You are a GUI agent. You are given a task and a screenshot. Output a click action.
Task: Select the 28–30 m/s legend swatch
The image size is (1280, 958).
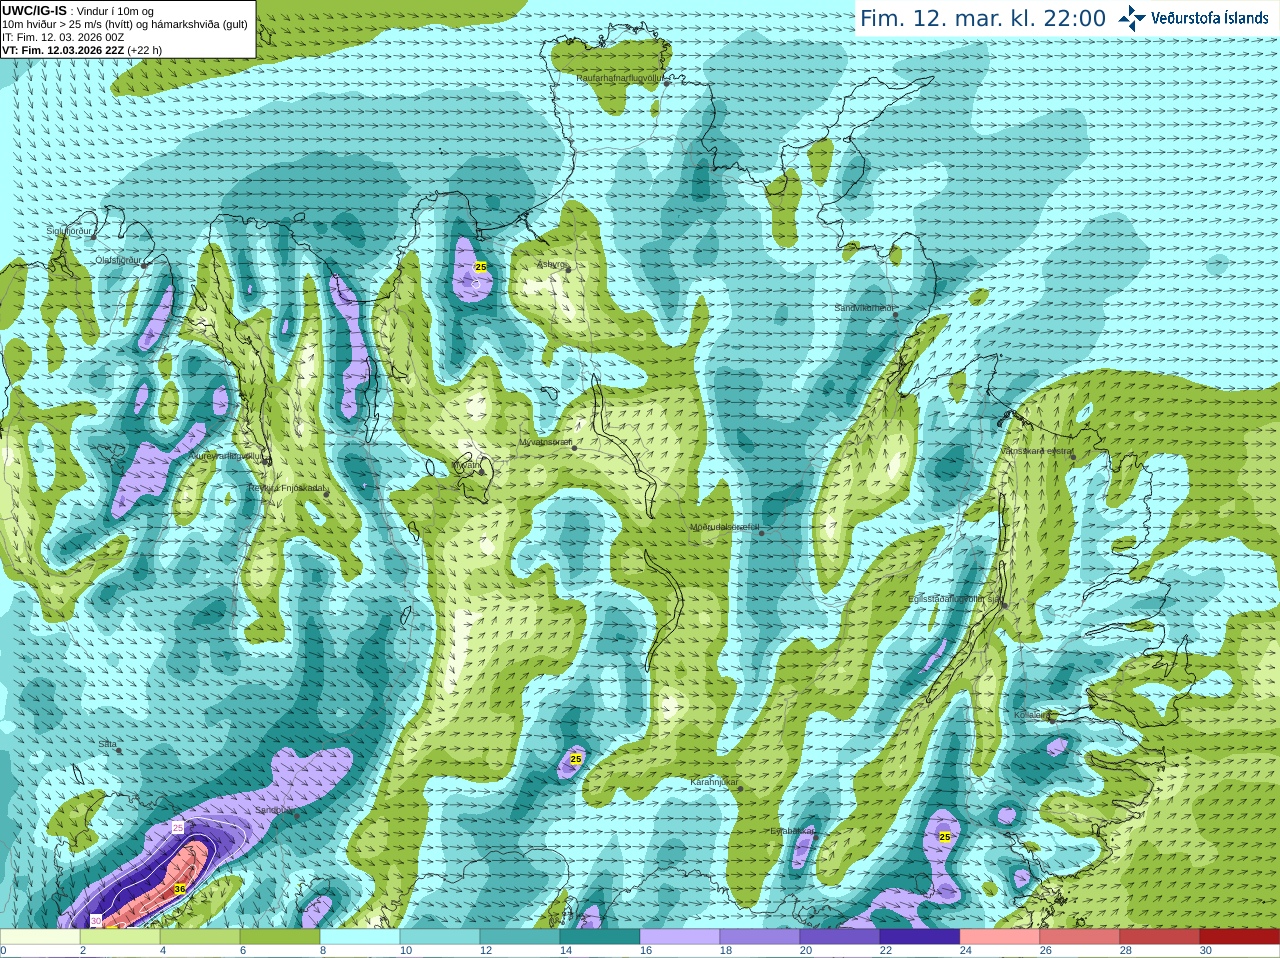(x=1160, y=937)
